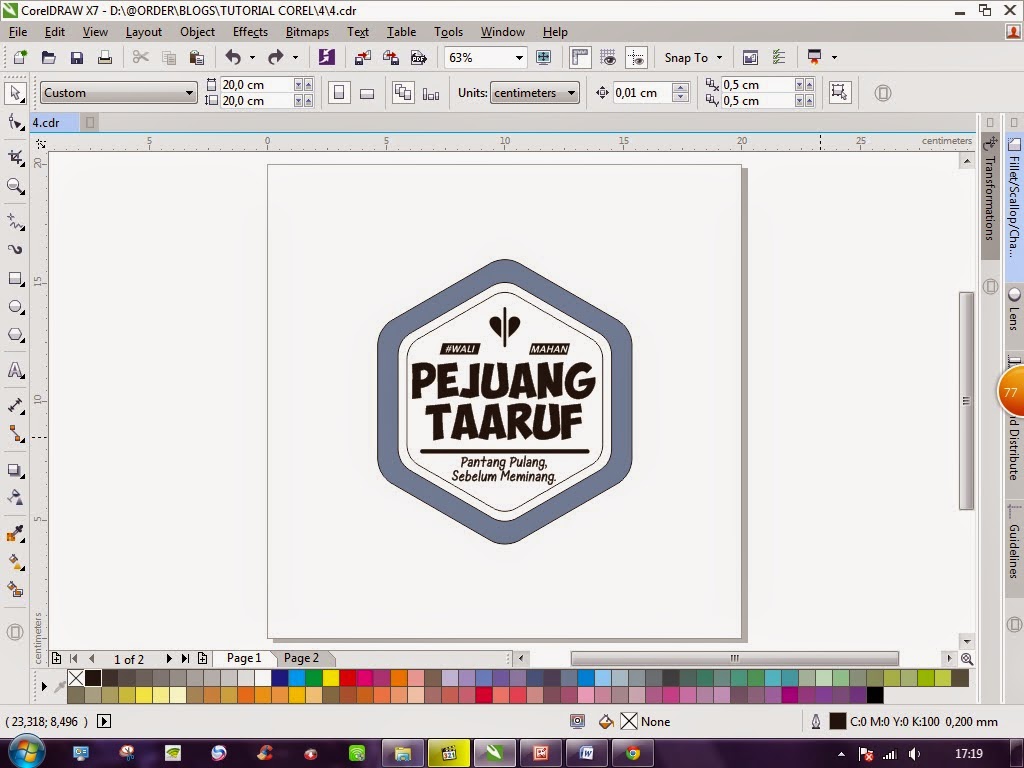The image size is (1024, 768).
Task: Click the Save icon
Action: click(76, 57)
